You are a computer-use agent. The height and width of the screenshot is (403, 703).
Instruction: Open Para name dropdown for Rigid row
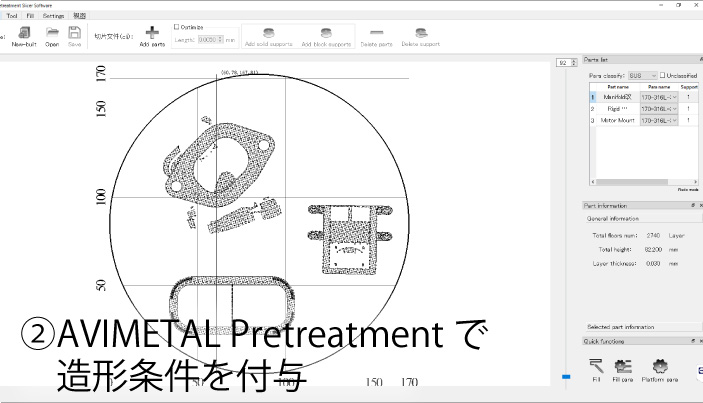click(659, 109)
